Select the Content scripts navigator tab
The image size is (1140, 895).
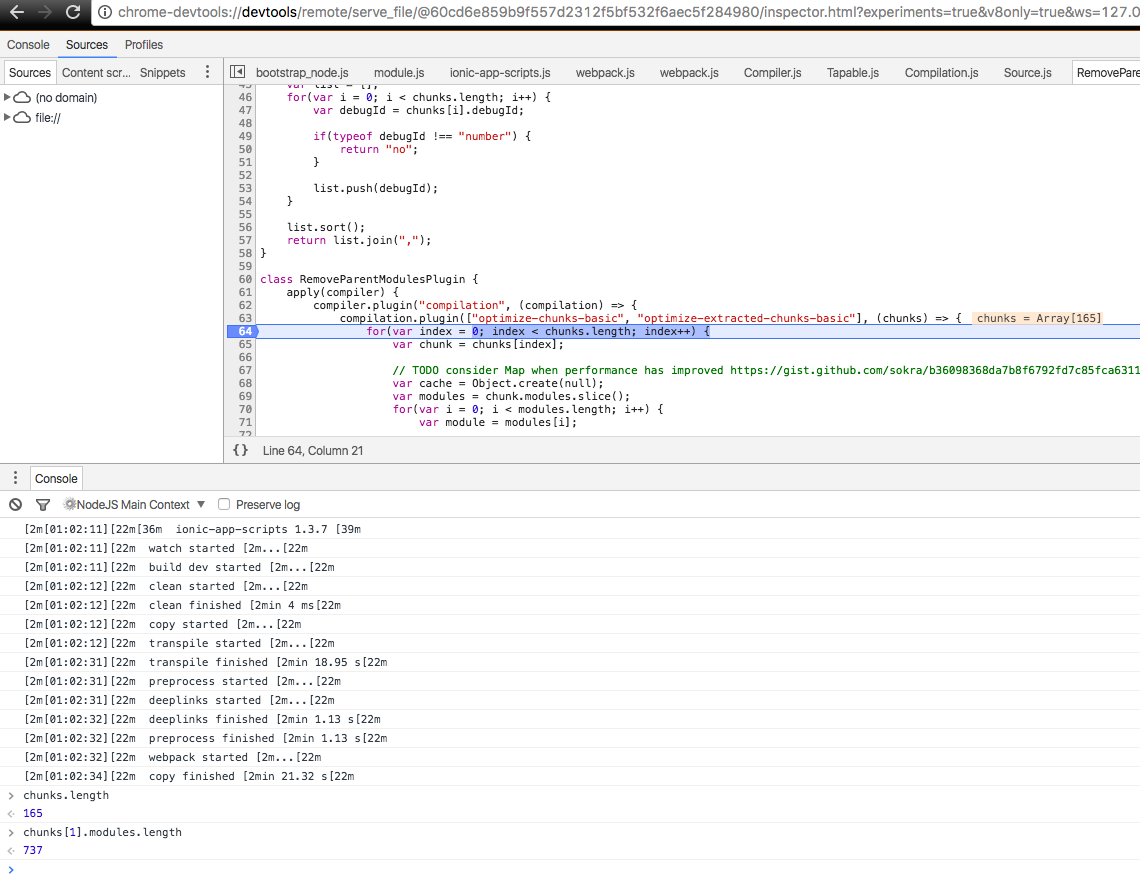(96, 72)
